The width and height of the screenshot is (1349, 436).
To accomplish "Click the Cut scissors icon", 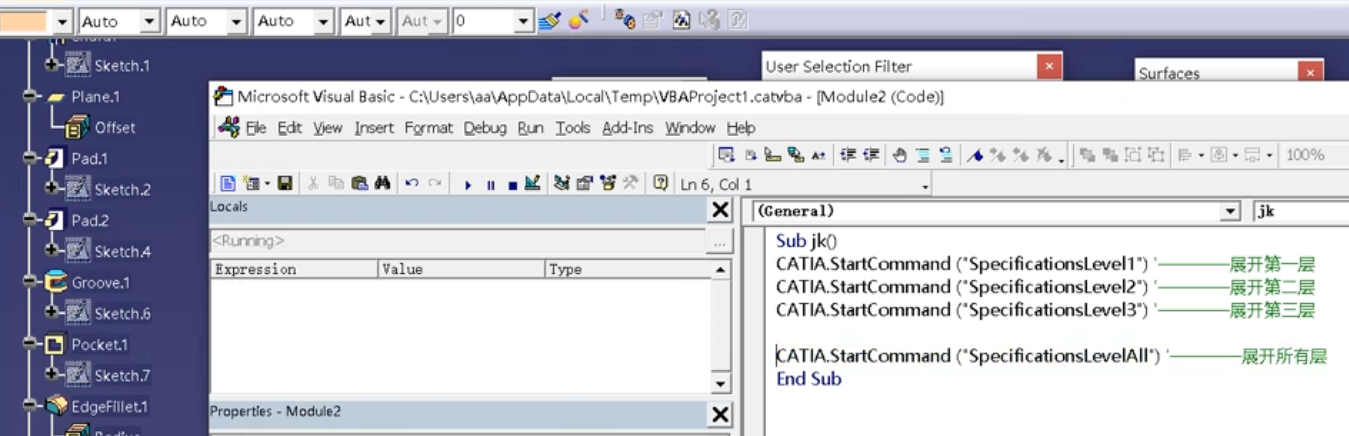I will click(313, 183).
